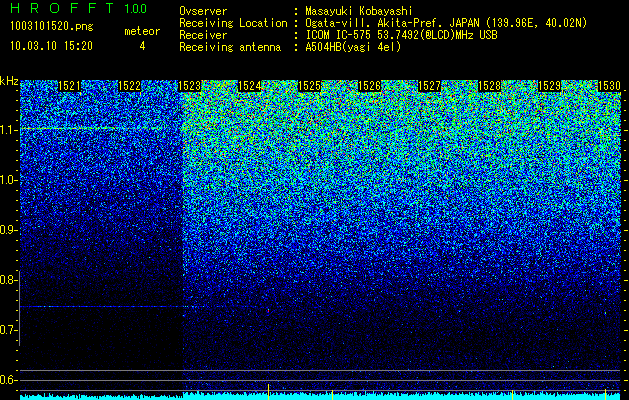Click the 1521 time label
Image resolution: width=629 pixels, height=400 pixels.
coord(69,86)
